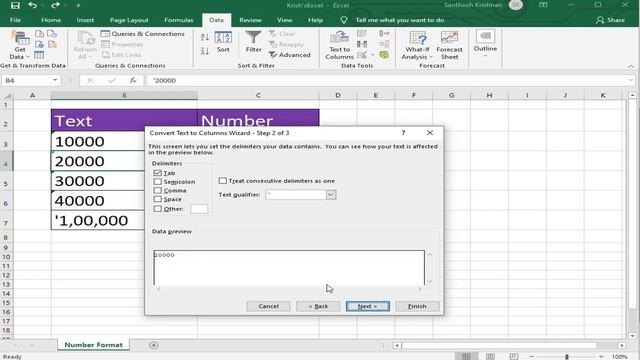Select cell containing '1,00,000
The width and height of the screenshot is (640, 360).
click(x=98, y=220)
